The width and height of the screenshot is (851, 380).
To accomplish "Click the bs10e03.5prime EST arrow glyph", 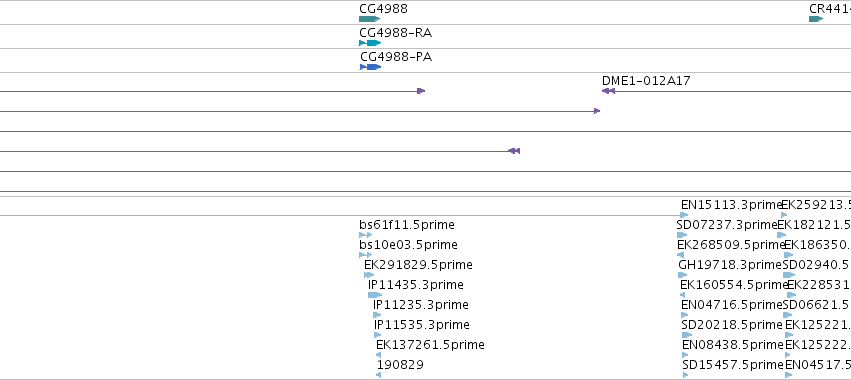I will tap(365, 255).
